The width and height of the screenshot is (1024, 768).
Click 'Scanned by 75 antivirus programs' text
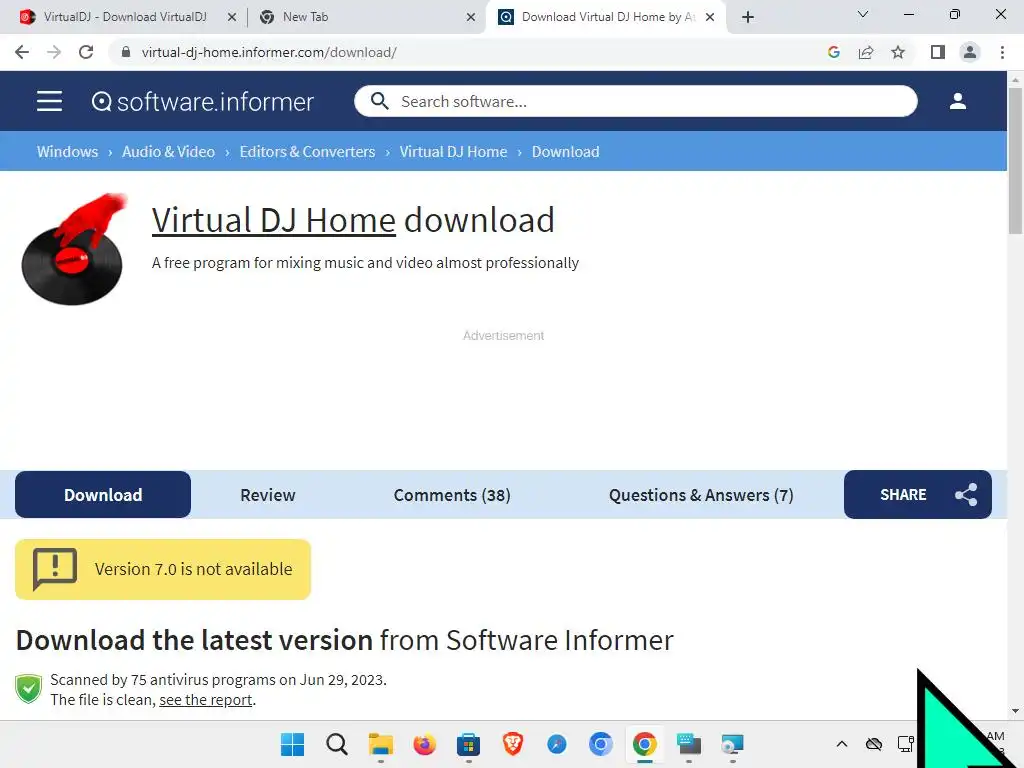click(x=218, y=680)
